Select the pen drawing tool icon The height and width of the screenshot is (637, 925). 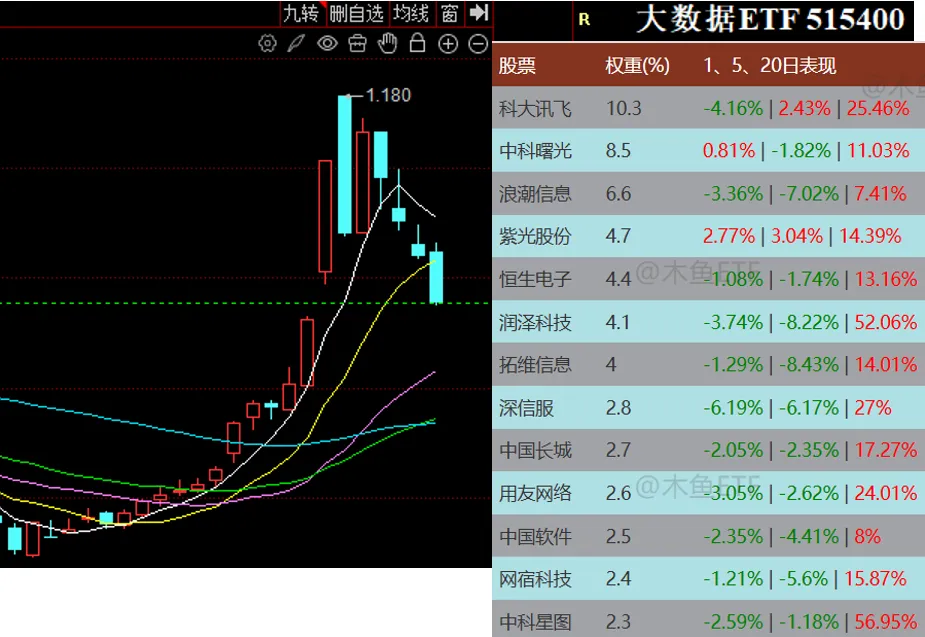point(296,44)
